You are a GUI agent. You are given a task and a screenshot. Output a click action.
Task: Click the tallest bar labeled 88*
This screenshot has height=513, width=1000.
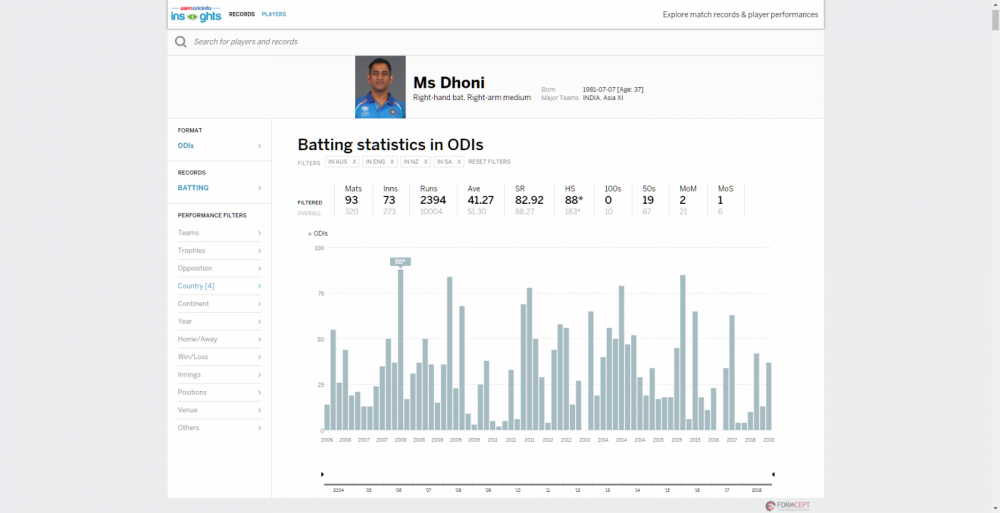point(401,350)
